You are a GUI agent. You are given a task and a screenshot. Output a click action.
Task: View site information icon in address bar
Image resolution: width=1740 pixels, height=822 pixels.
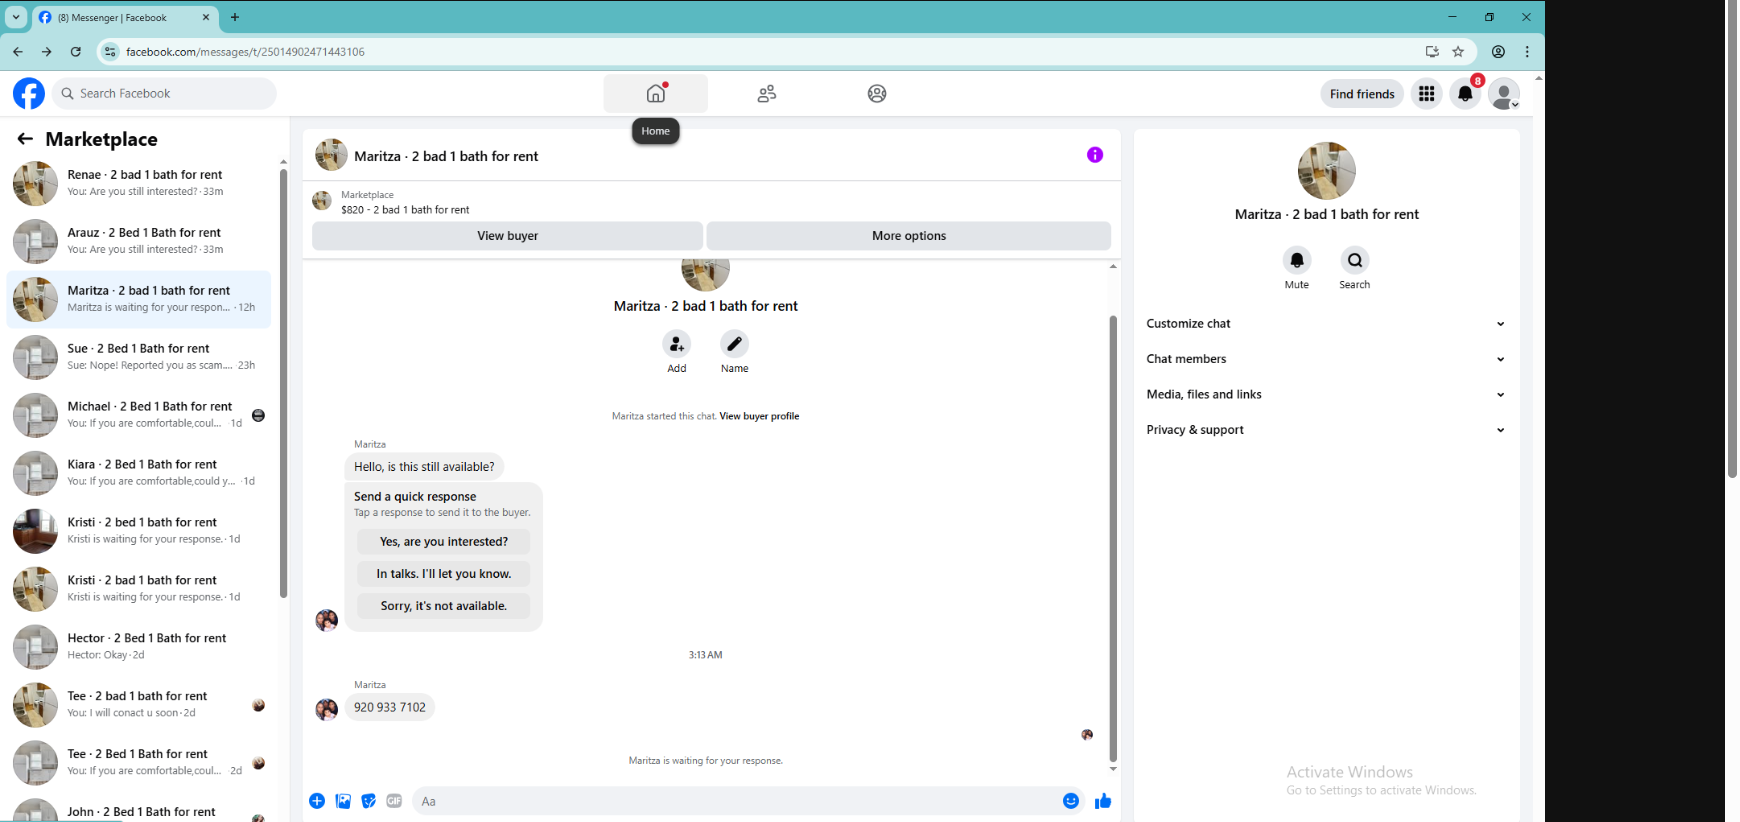[110, 51]
